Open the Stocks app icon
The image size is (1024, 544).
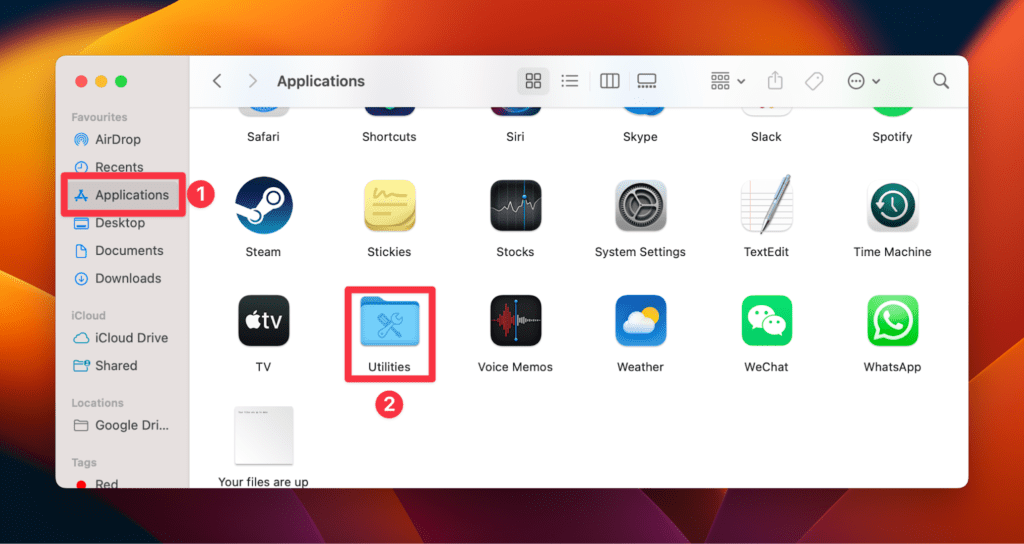[x=515, y=205]
